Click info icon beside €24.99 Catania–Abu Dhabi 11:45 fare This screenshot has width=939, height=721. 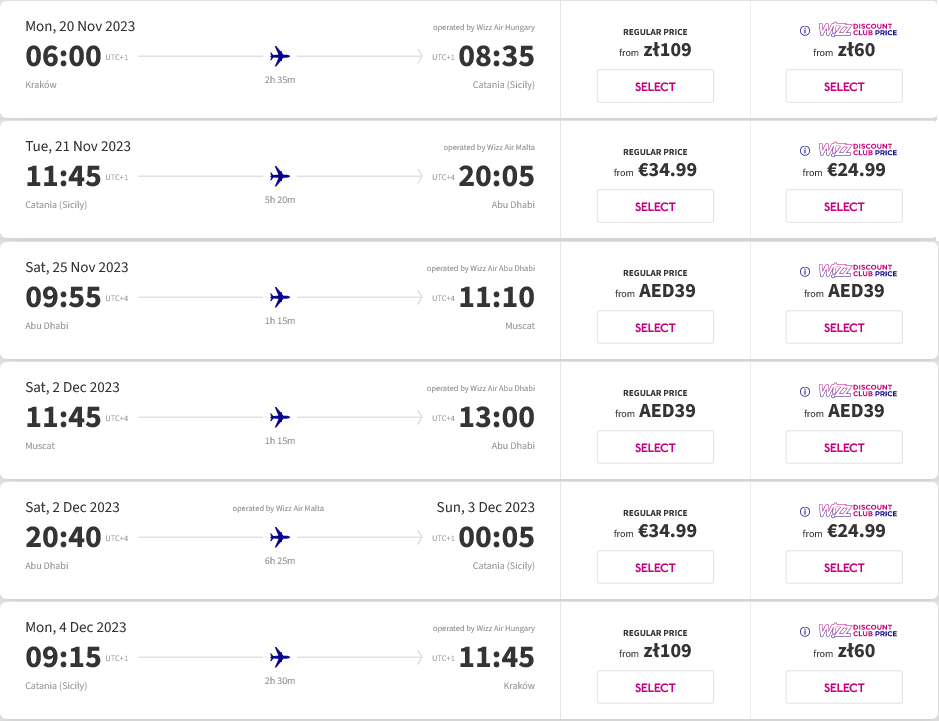click(805, 151)
